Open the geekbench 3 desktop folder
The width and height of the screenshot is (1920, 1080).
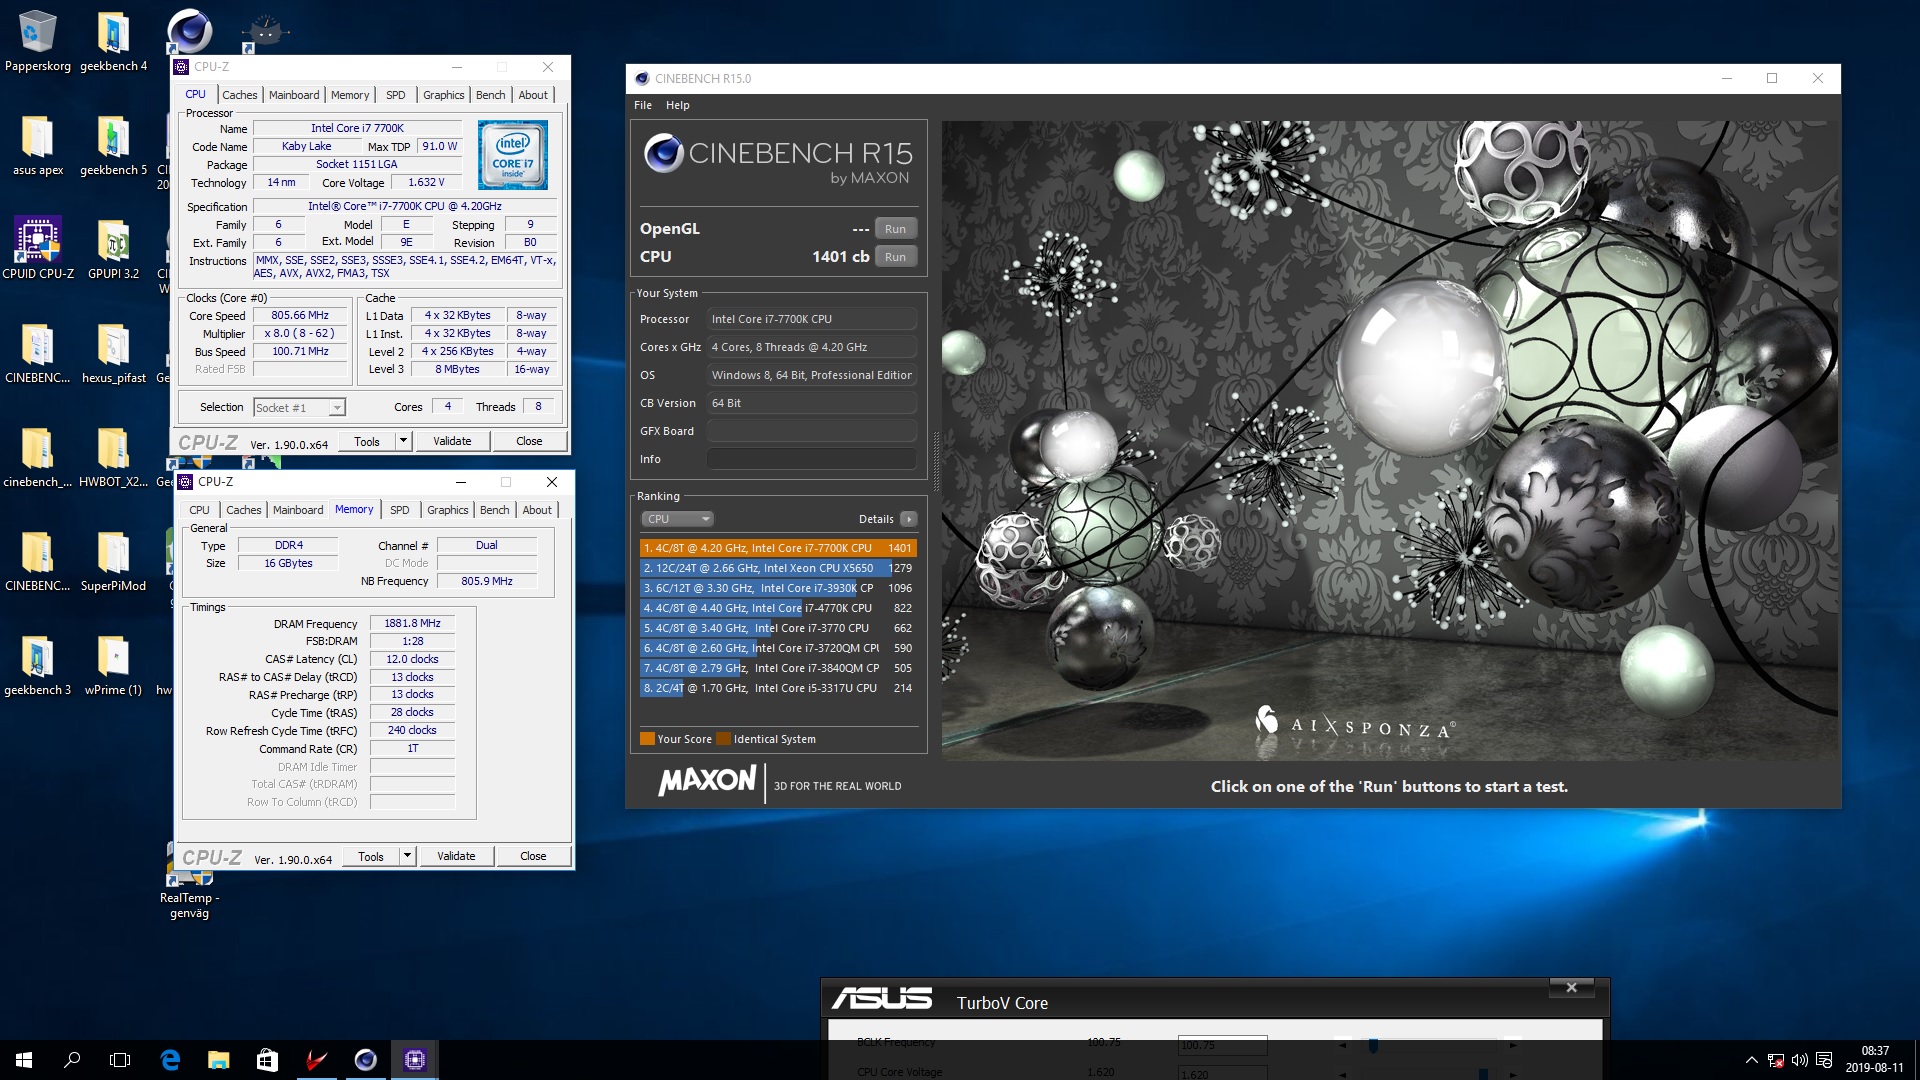click(37, 665)
